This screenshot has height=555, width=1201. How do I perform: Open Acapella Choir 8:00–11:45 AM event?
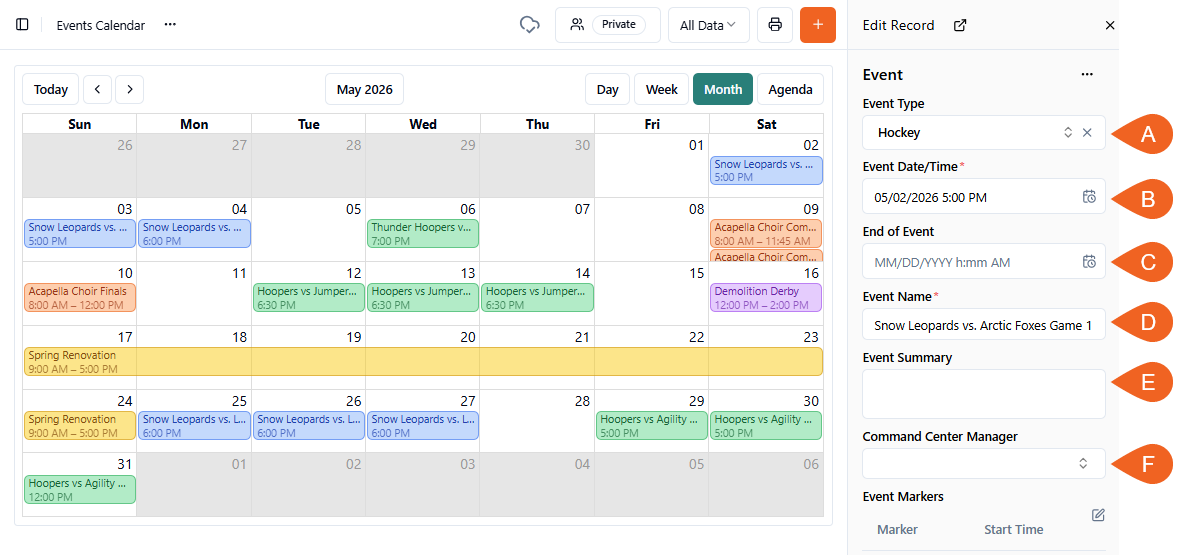click(x=766, y=234)
